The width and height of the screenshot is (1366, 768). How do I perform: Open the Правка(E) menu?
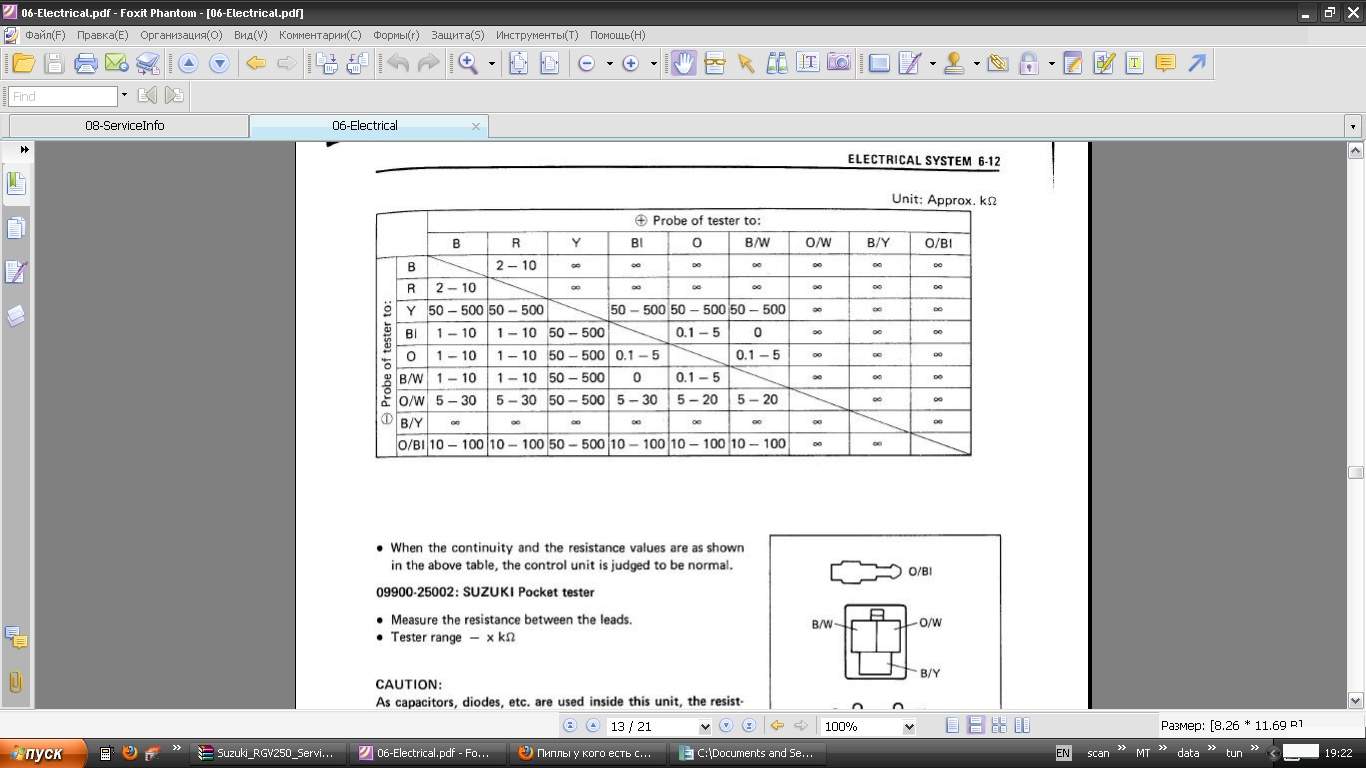[102, 35]
